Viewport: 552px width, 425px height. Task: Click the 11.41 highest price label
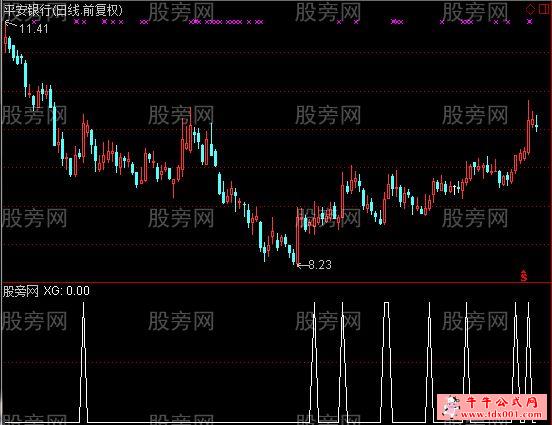coord(34,29)
